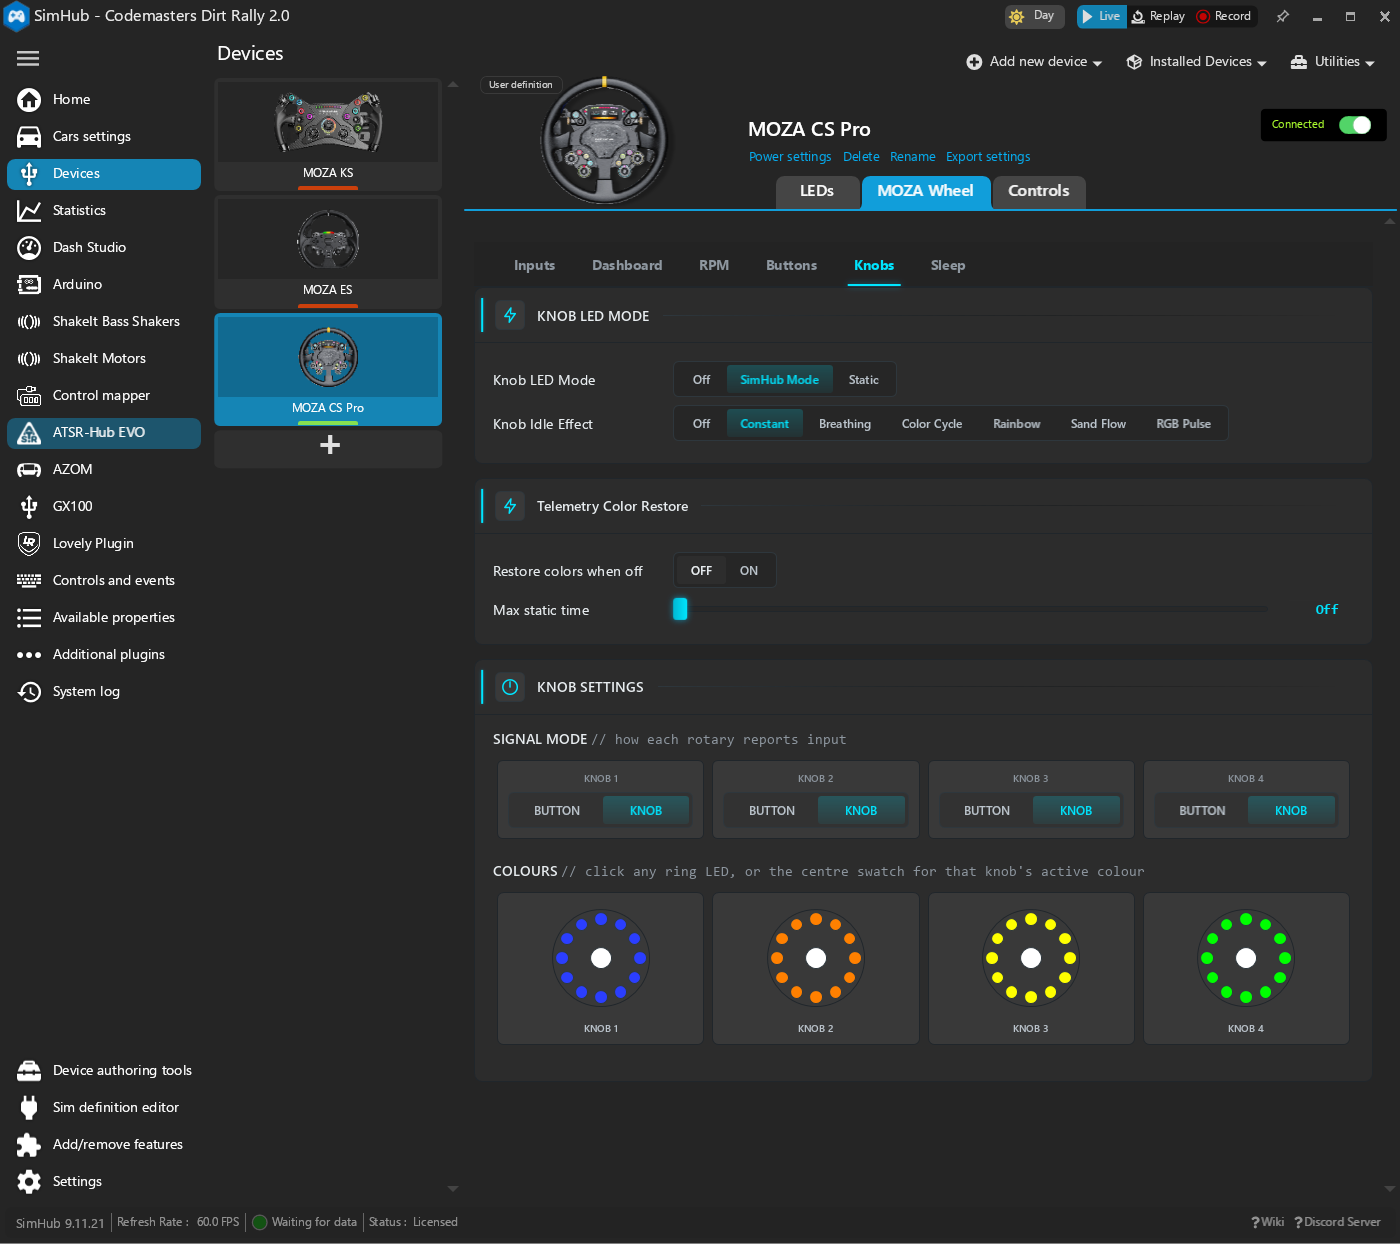Click the Record red circle icon
1400x1244 pixels.
click(1203, 16)
